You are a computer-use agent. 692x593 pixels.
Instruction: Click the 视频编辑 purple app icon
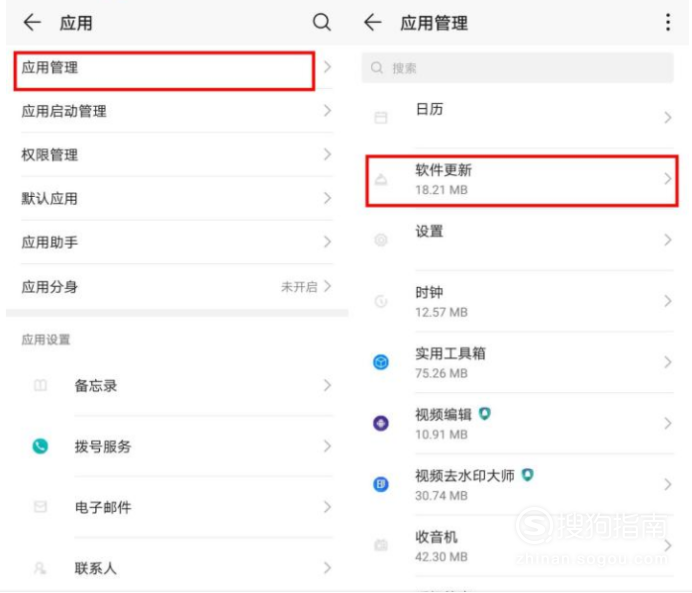point(380,423)
